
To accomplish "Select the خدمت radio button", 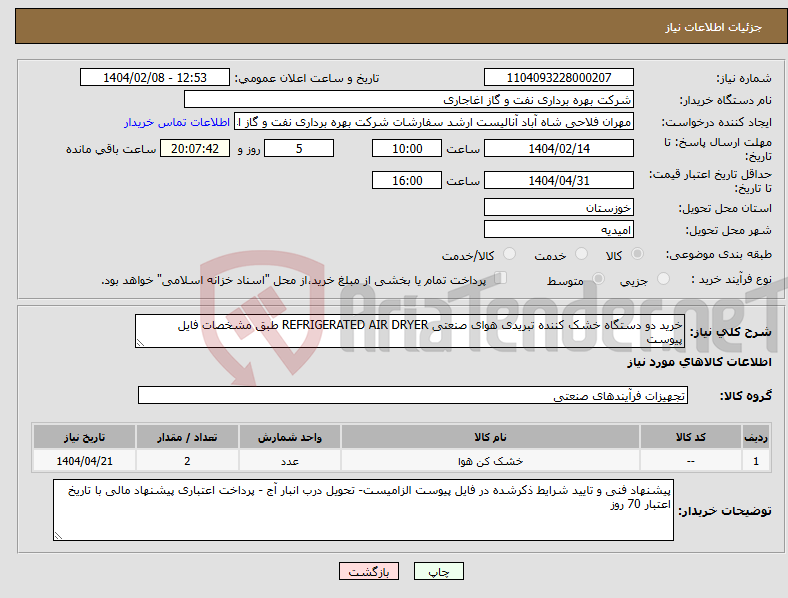I will tap(581, 254).
